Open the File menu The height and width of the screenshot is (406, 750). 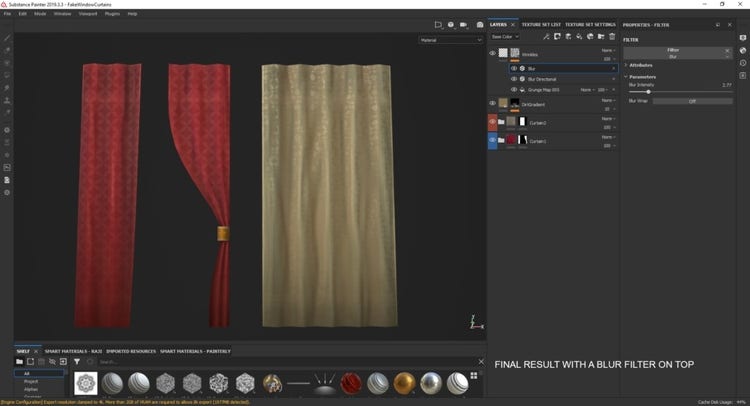(x=7, y=14)
